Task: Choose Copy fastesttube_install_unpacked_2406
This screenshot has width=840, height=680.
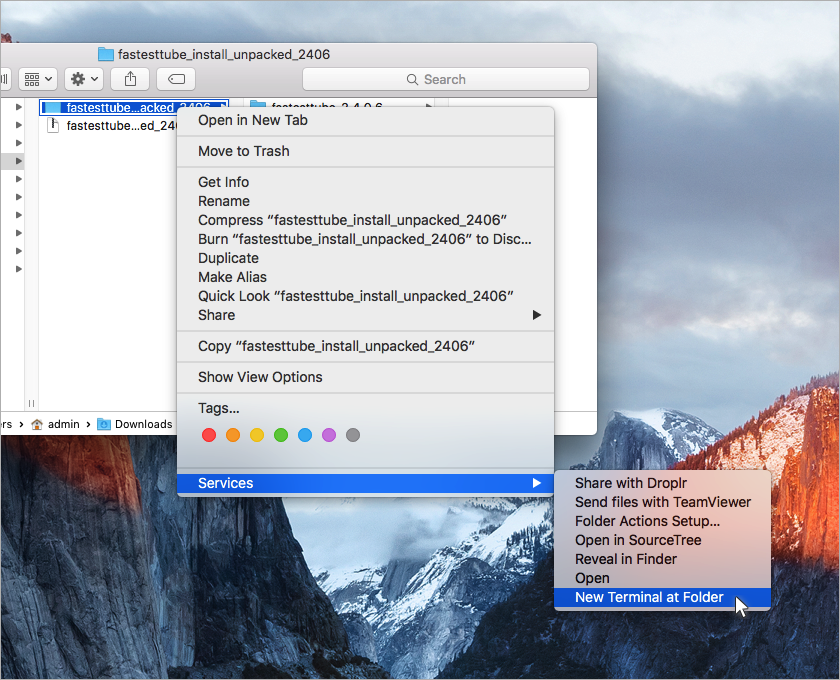Action: pos(365,346)
